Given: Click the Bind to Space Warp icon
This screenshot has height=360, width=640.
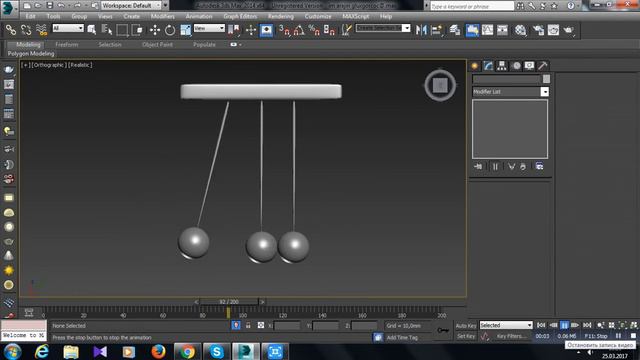Looking at the screenshot, I should pyautogui.click(x=42, y=30).
